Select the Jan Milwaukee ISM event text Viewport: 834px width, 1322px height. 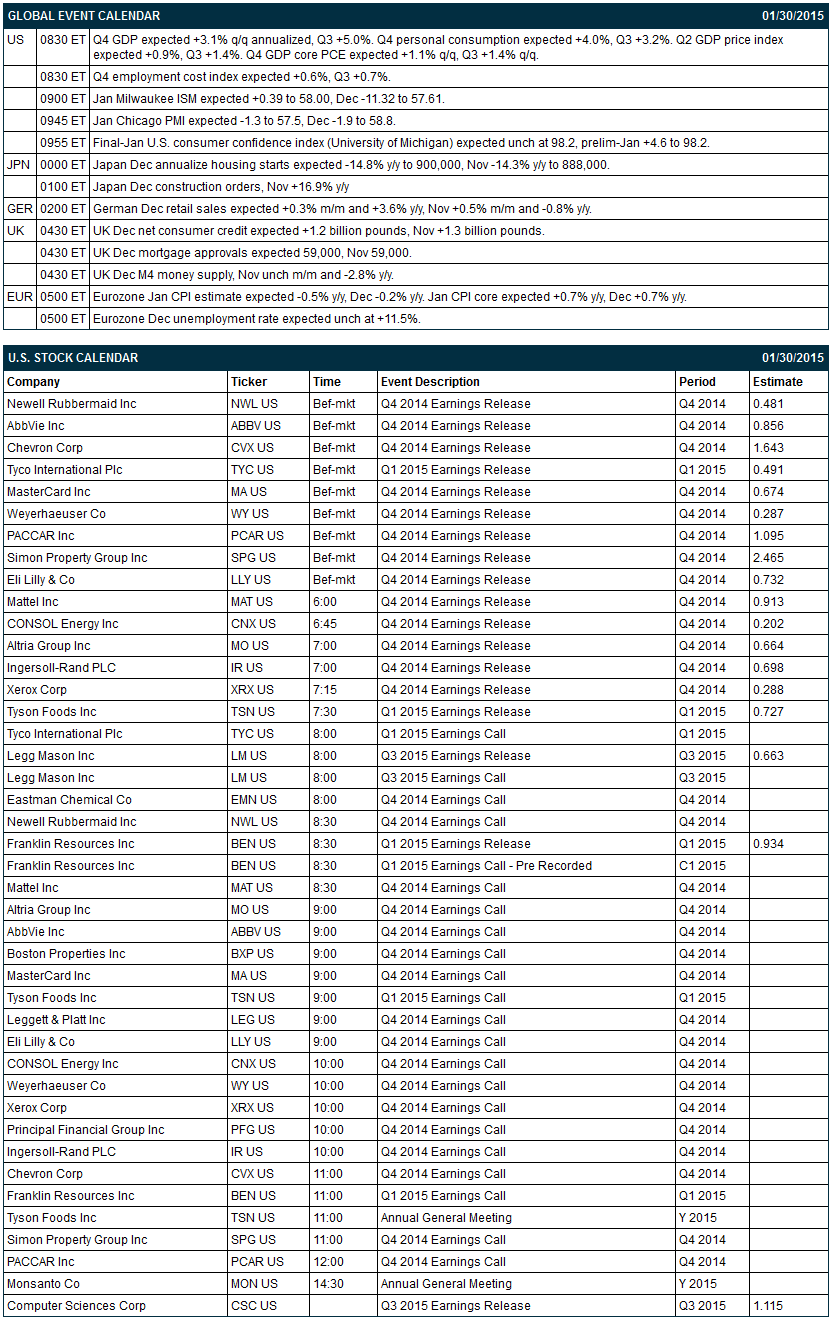[x=269, y=99]
